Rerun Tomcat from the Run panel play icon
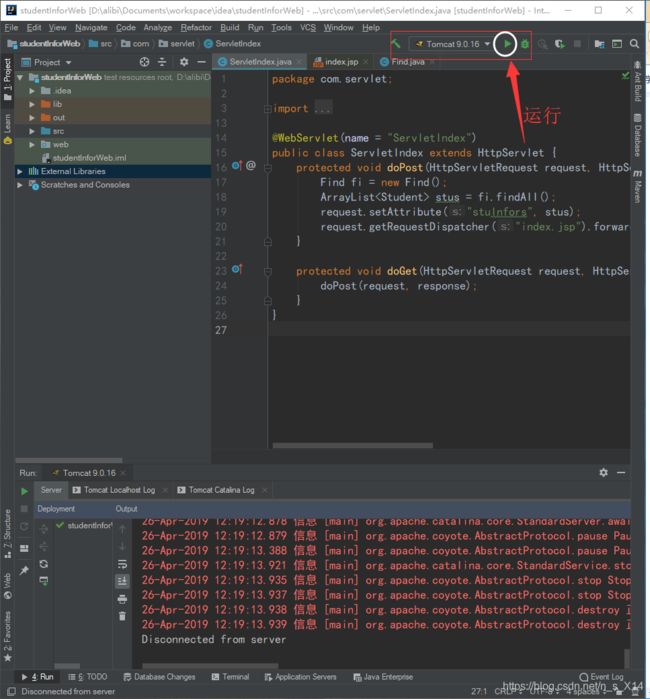Image resolution: width=650 pixels, height=699 pixels. [24, 491]
